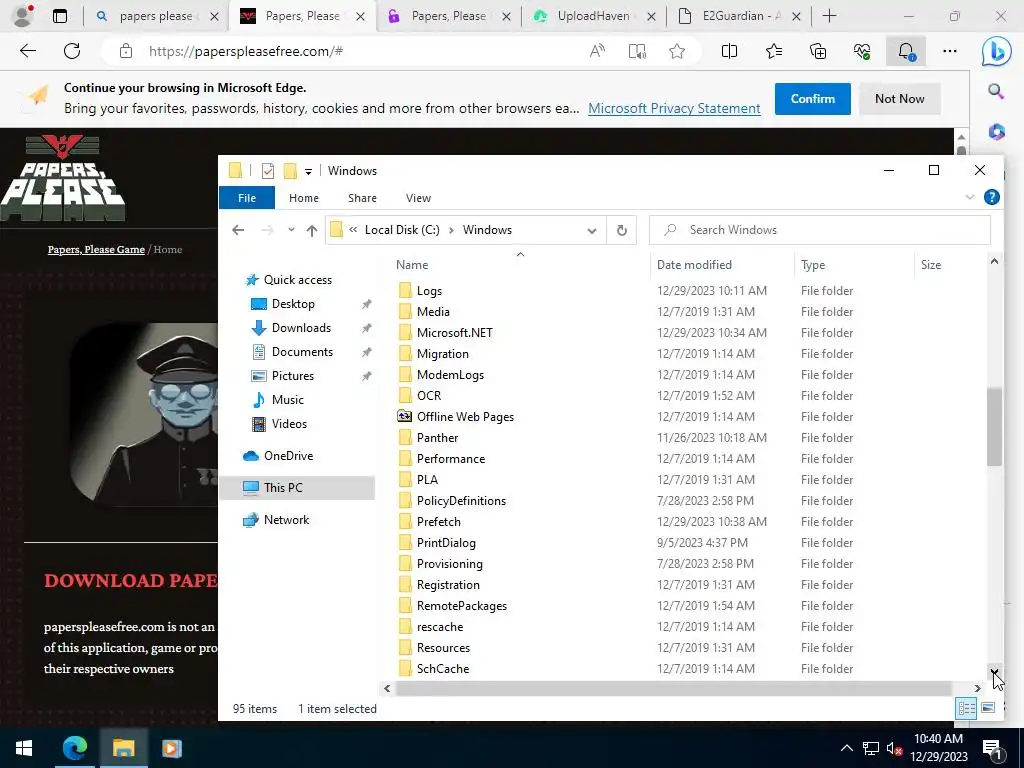Image resolution: width=1024 pixels, height=768 pixels.
Task: Click the Papers, Please Game breadcrumb link
Action: click(96, 249)
